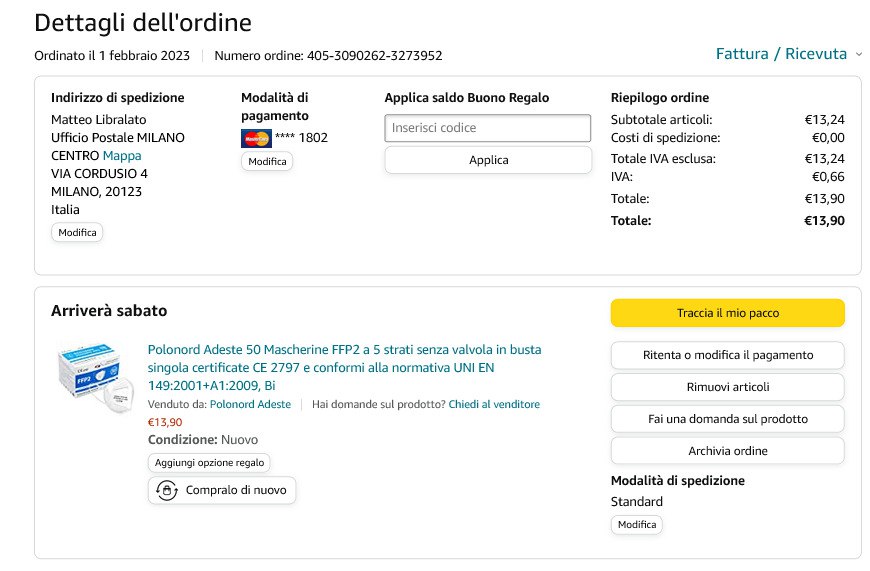
Task: Click Fai una domanda sul prodotto
Action: coord(727,419)
